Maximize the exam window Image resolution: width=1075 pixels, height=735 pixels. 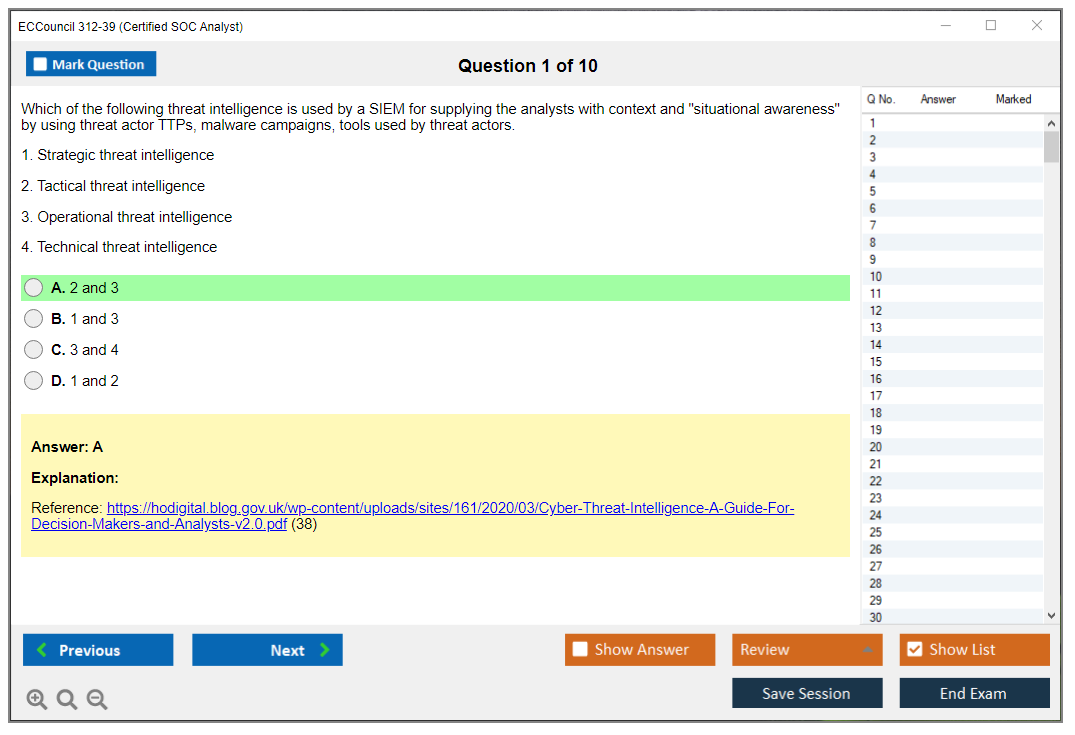(991, 26)
